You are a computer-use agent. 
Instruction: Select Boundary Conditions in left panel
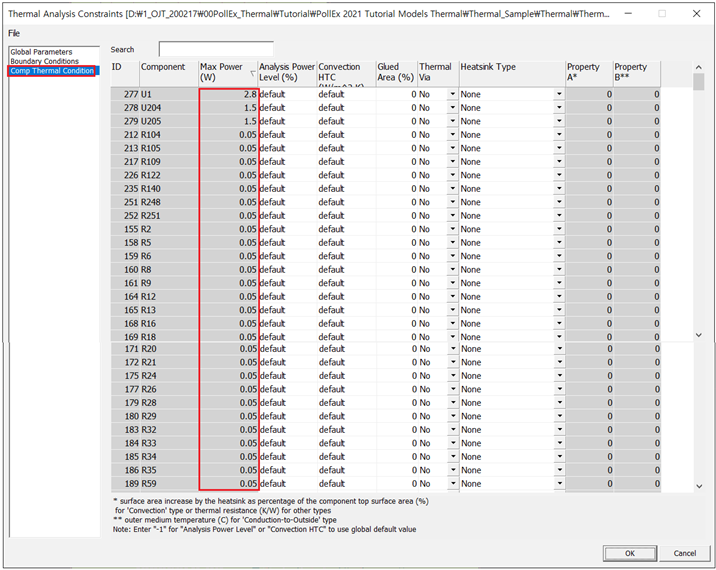point(44,61)
